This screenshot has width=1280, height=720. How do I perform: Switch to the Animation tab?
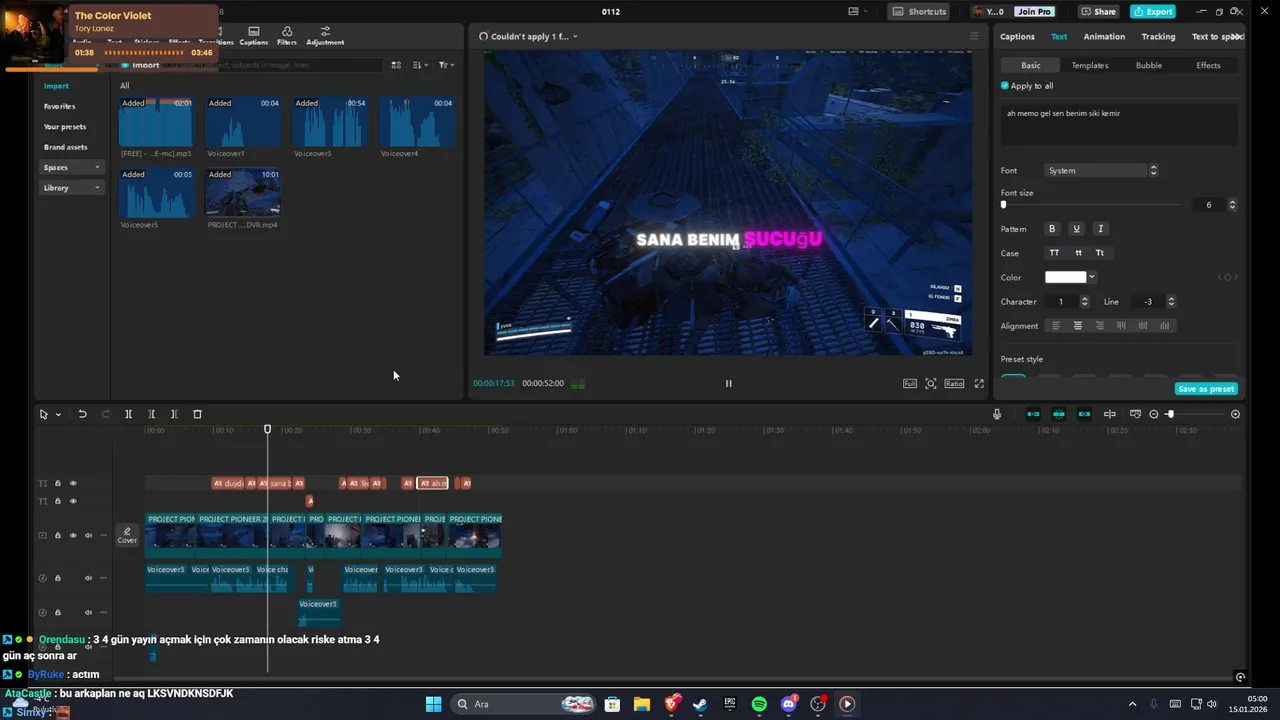(x=1104, y=37)
